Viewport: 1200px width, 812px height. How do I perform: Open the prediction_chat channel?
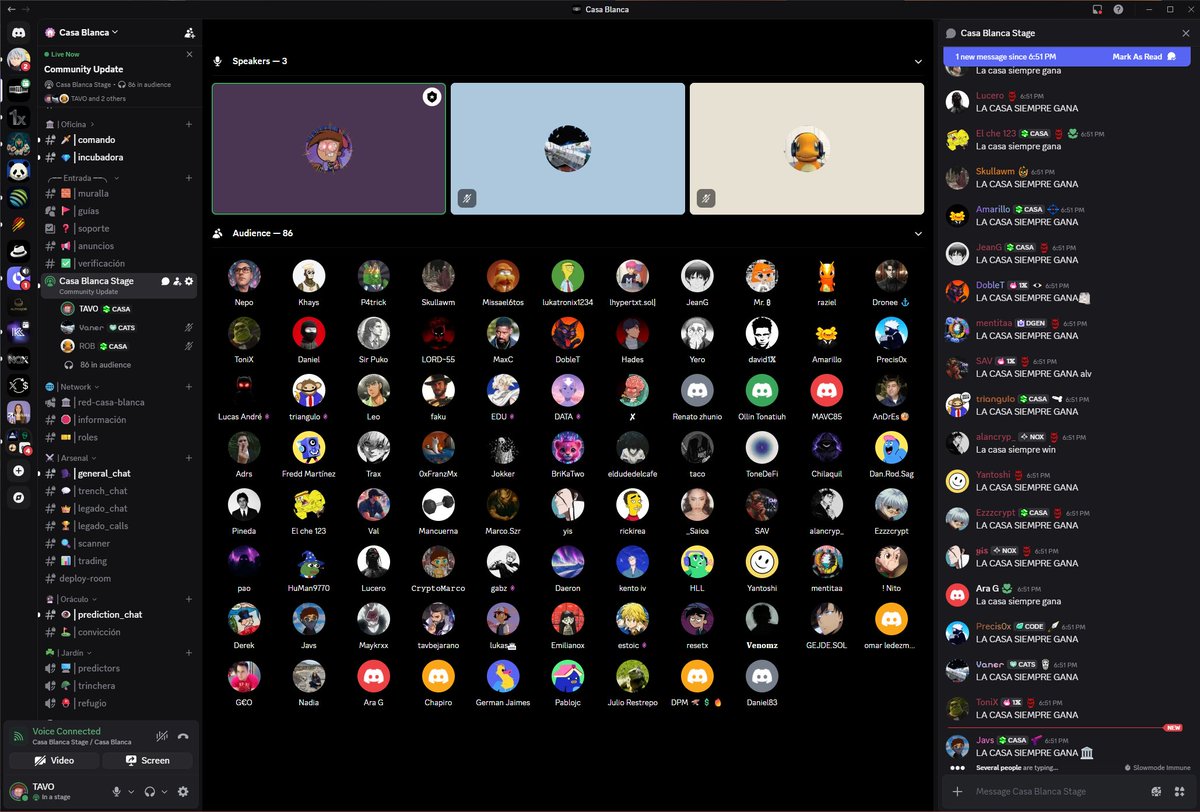[119, 614]
